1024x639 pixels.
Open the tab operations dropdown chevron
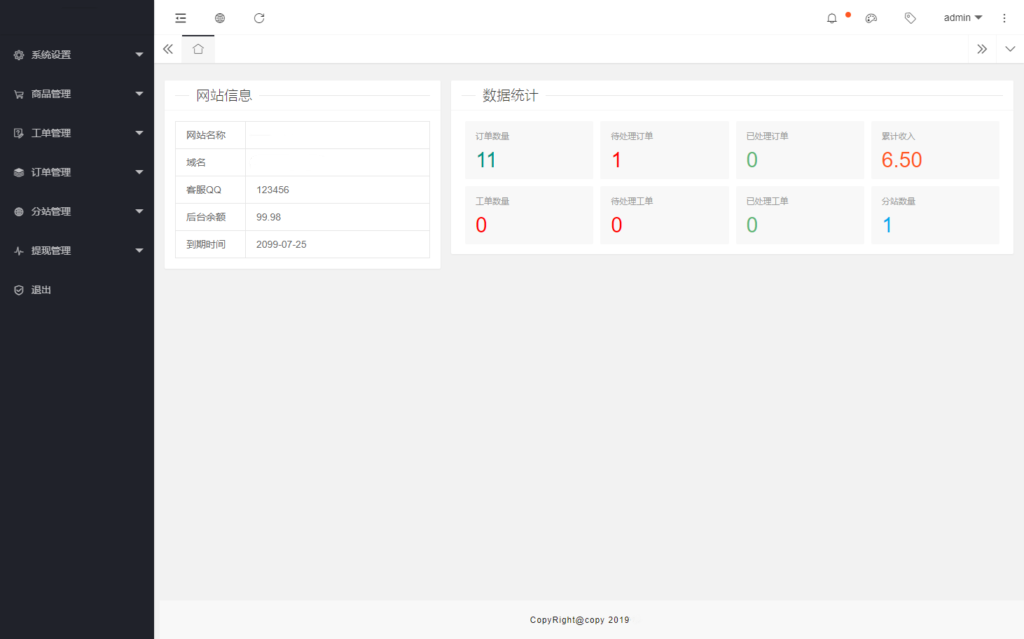click(x=1010, y=49)
